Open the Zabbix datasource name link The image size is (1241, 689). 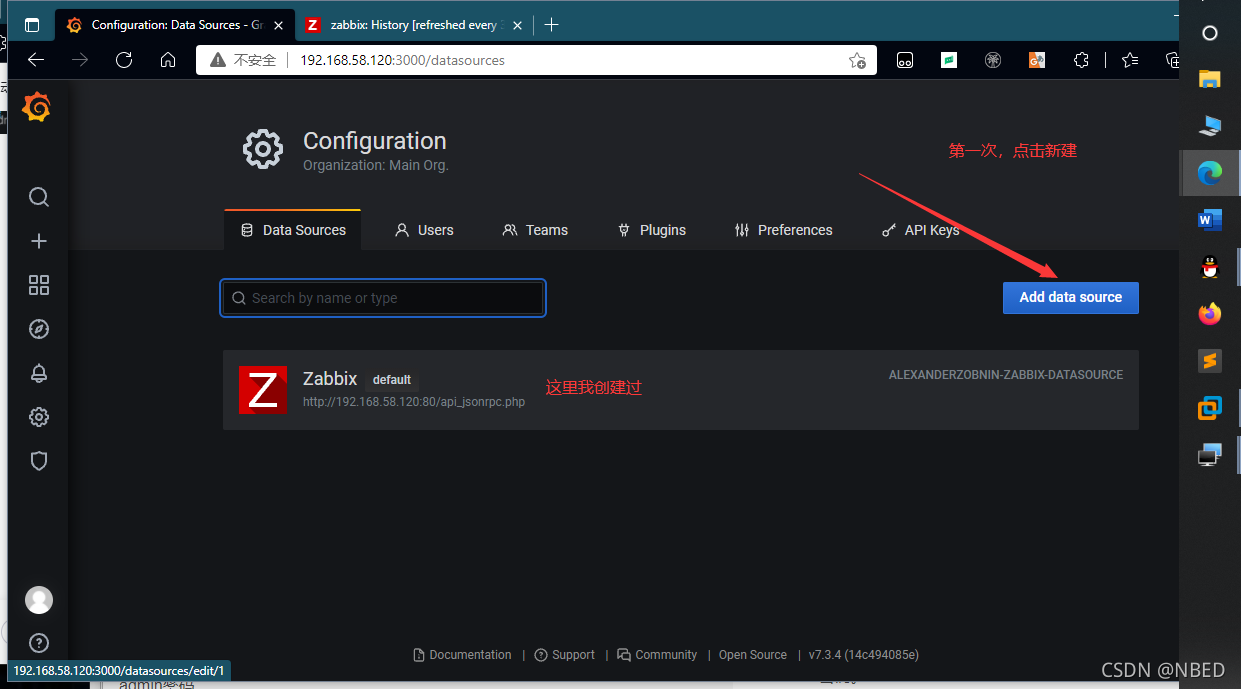coord(330,379)
